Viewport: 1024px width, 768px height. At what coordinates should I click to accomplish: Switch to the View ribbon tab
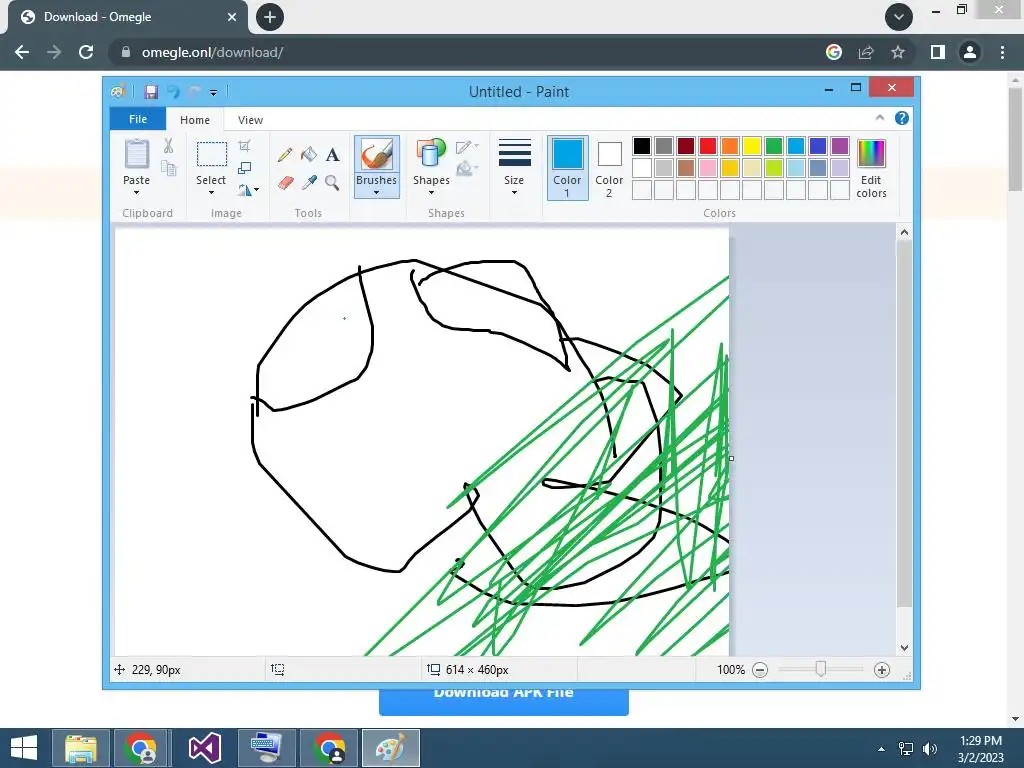point(250,120)
